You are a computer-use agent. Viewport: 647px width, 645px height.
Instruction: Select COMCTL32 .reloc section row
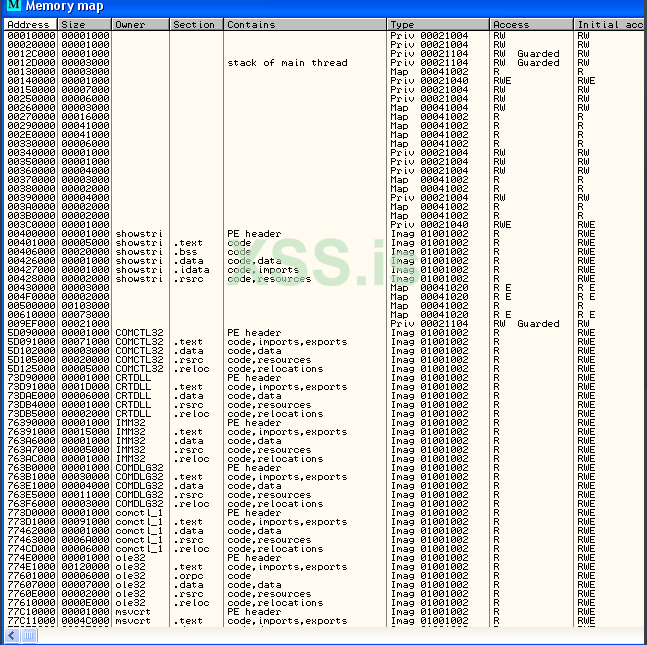(324, 369)
